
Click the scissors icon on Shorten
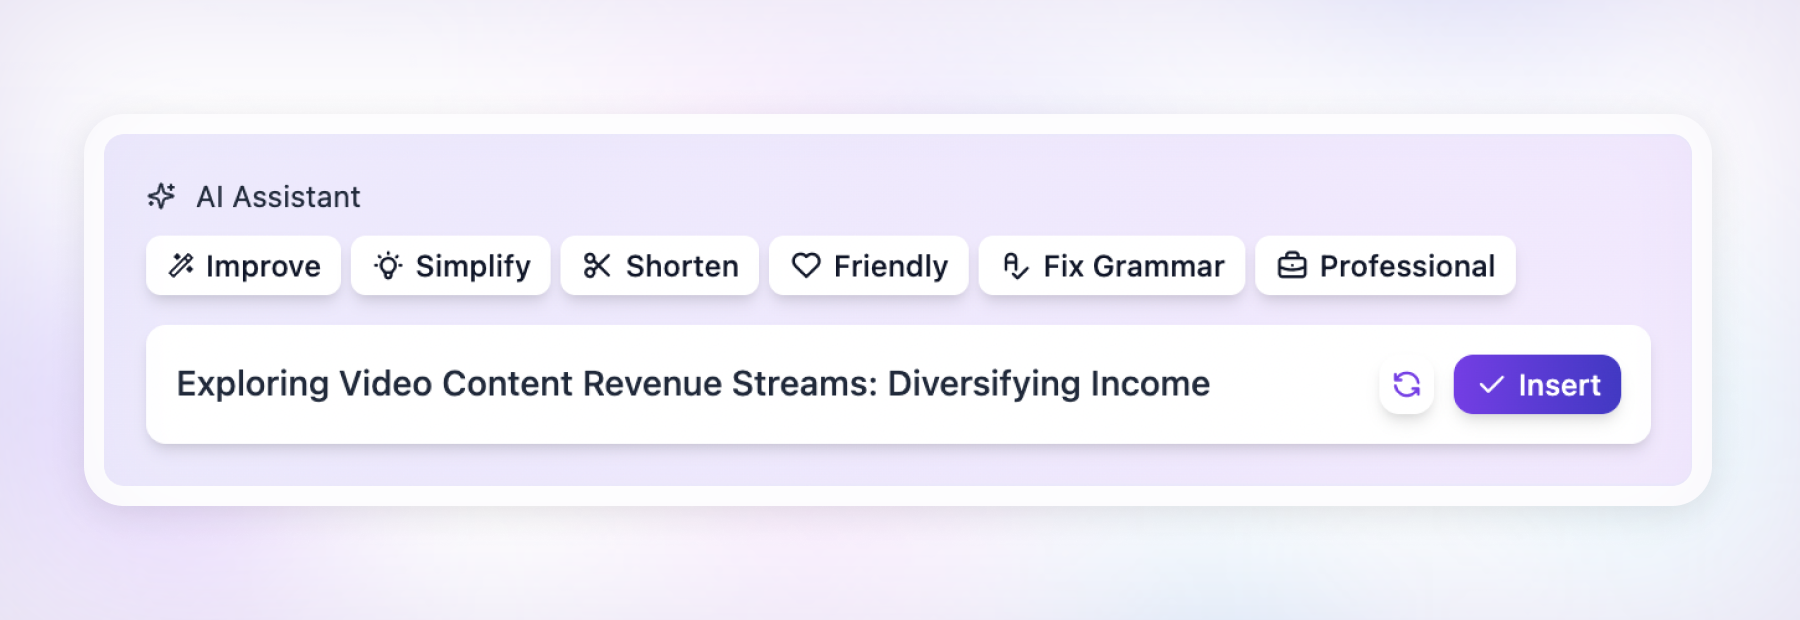pos(597,265)
